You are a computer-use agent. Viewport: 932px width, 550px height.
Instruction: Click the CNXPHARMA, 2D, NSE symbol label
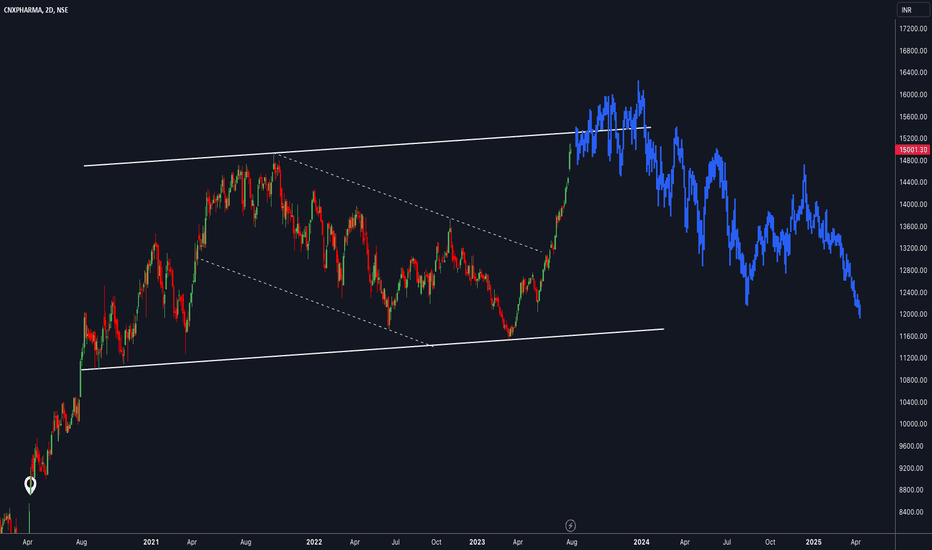36,10
